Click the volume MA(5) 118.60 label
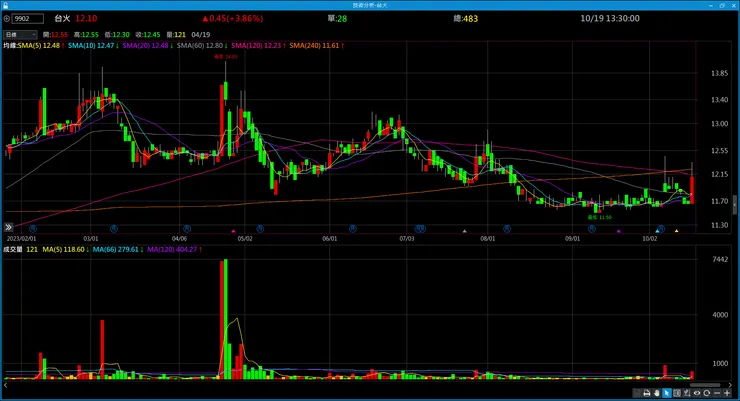This screenshot has height=401, width=740. click(63, 250)
